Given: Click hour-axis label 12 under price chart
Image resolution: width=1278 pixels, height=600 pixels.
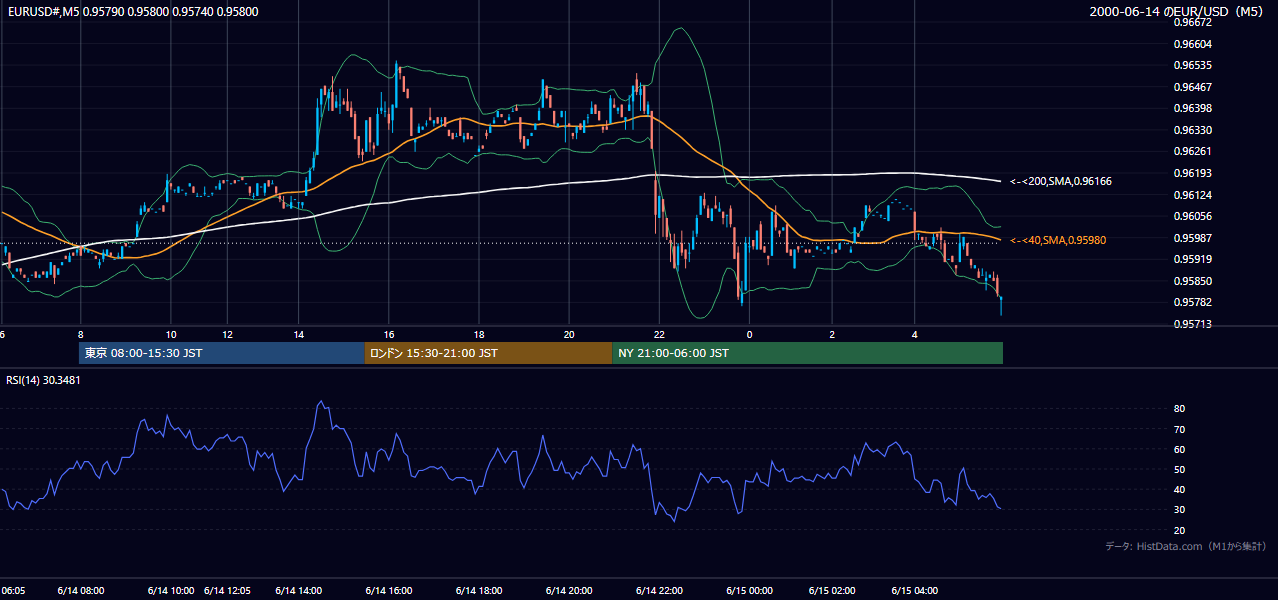Looking at the screenshot, I should coord(227,334).
